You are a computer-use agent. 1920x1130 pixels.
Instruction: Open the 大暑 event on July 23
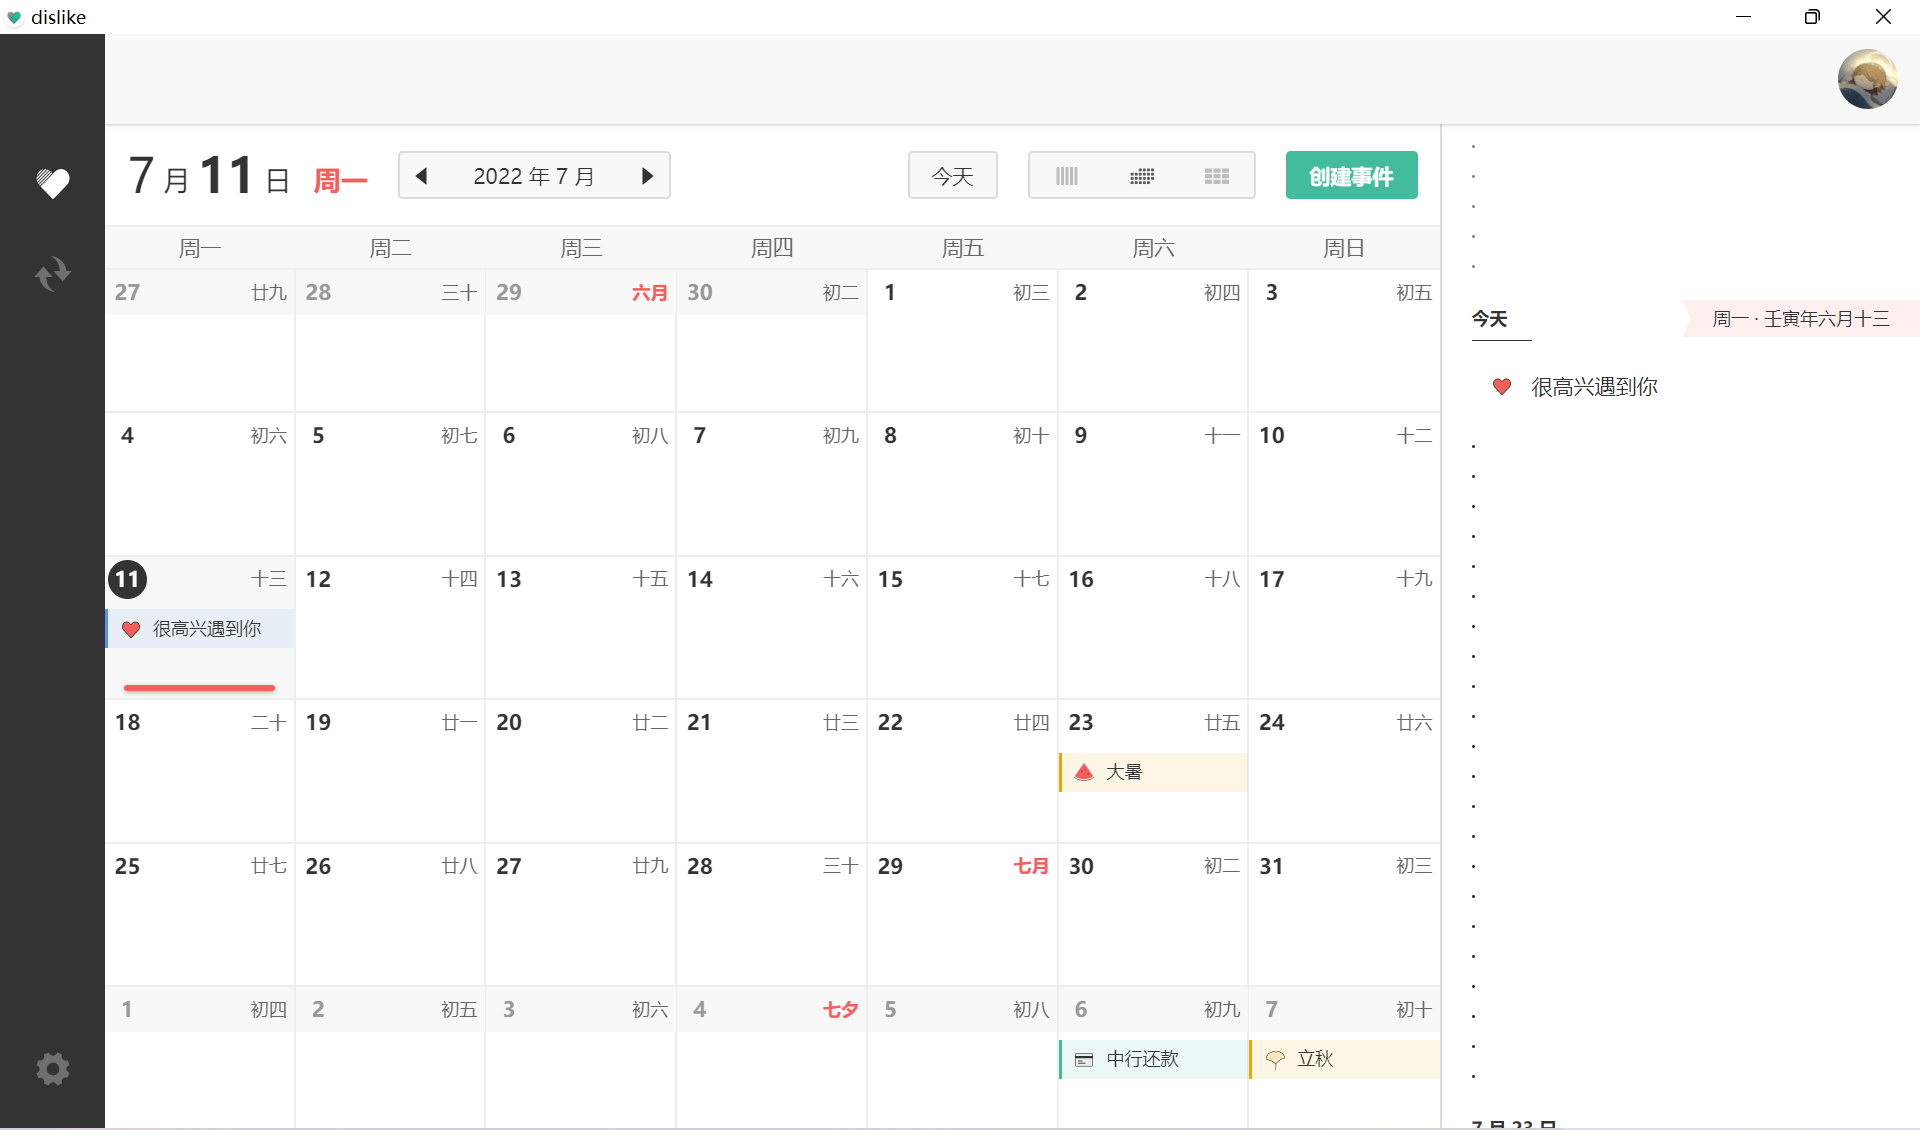1153,772
